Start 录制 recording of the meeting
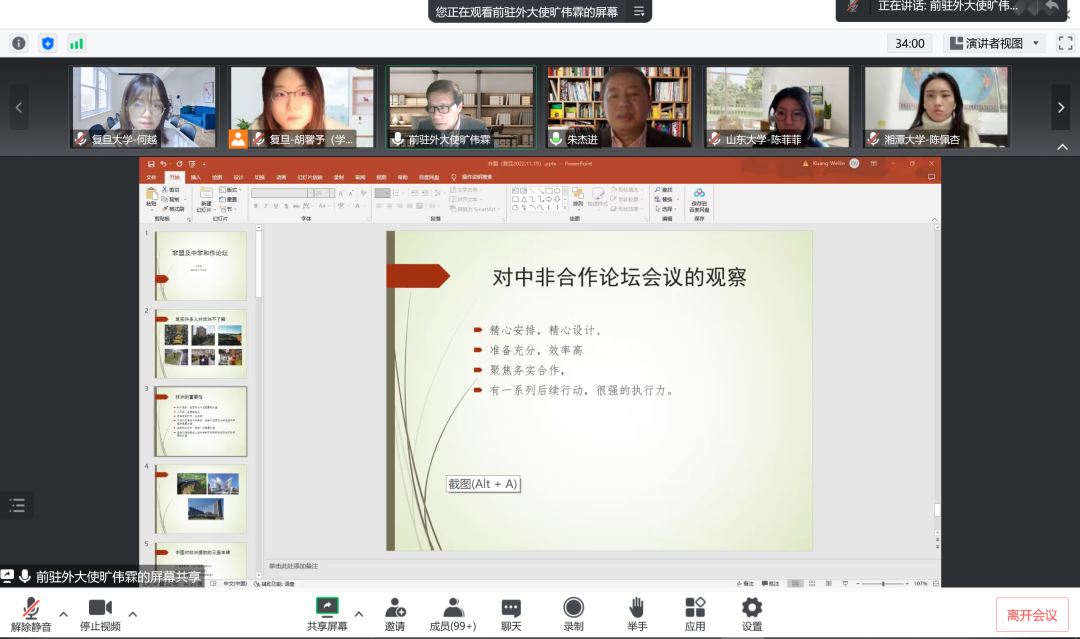This screenshot has height=639, width=1080. pos(573,608)
